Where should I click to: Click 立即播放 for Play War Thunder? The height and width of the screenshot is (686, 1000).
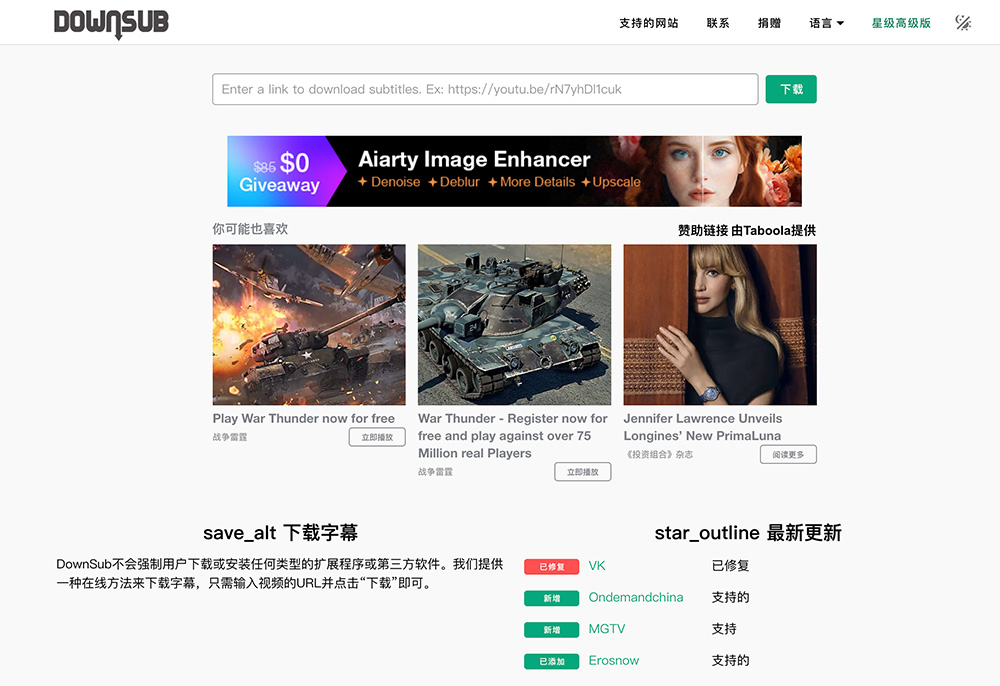(x=377, y=436)
